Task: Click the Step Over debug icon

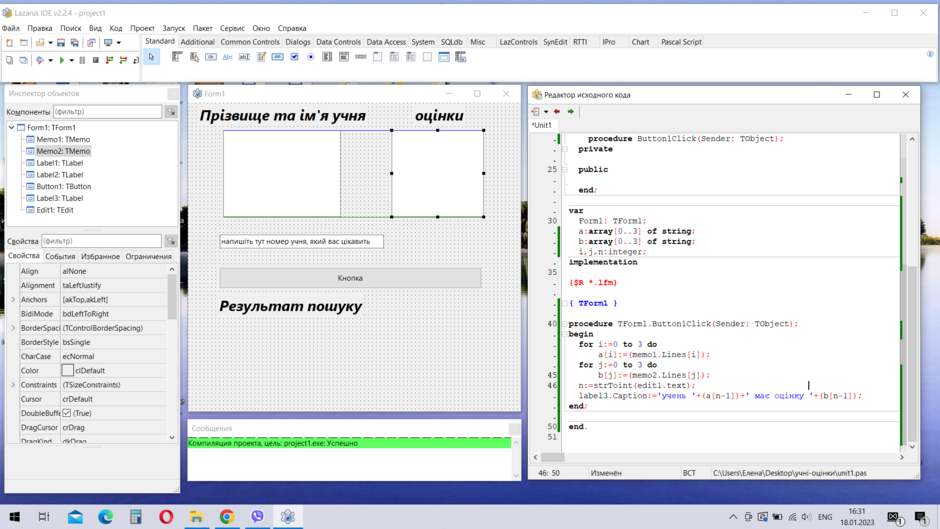Action: point(123,60)
